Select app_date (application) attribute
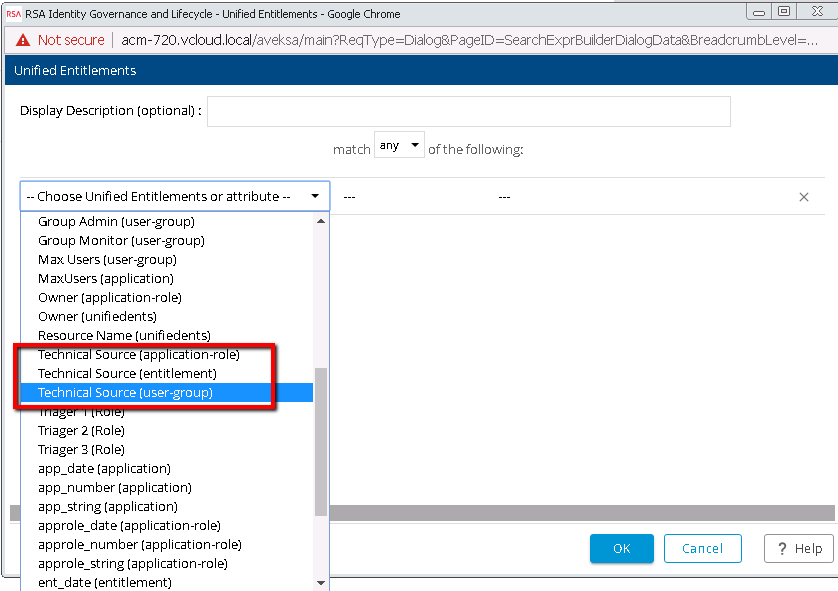The width and height of the screenshot is (838, 591). point(104,469)
